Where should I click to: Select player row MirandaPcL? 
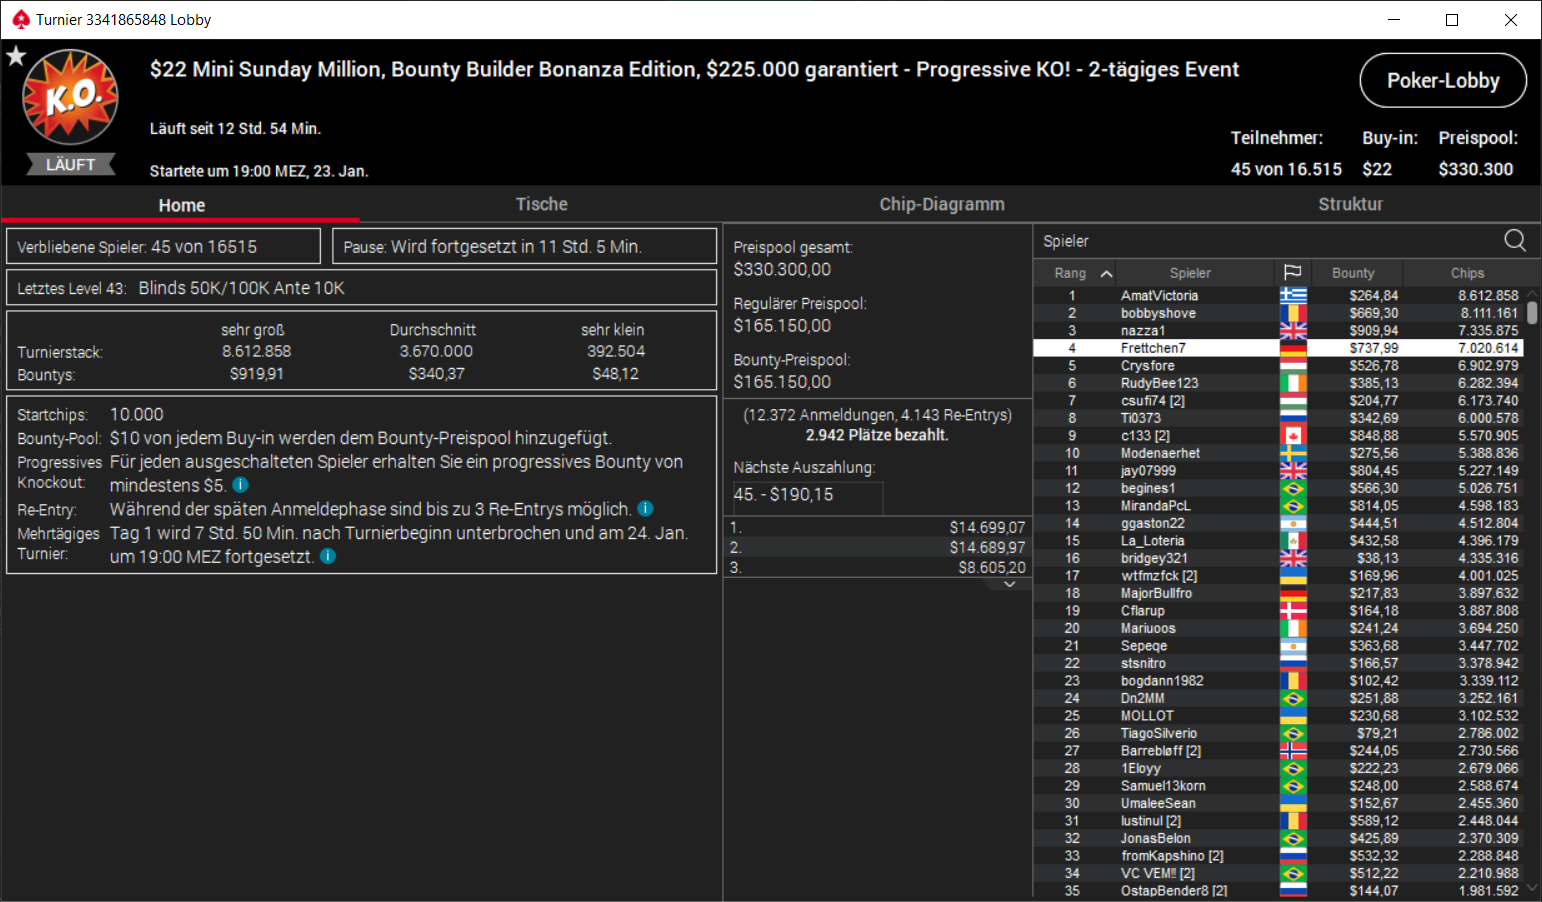(x=1278, y=505)
